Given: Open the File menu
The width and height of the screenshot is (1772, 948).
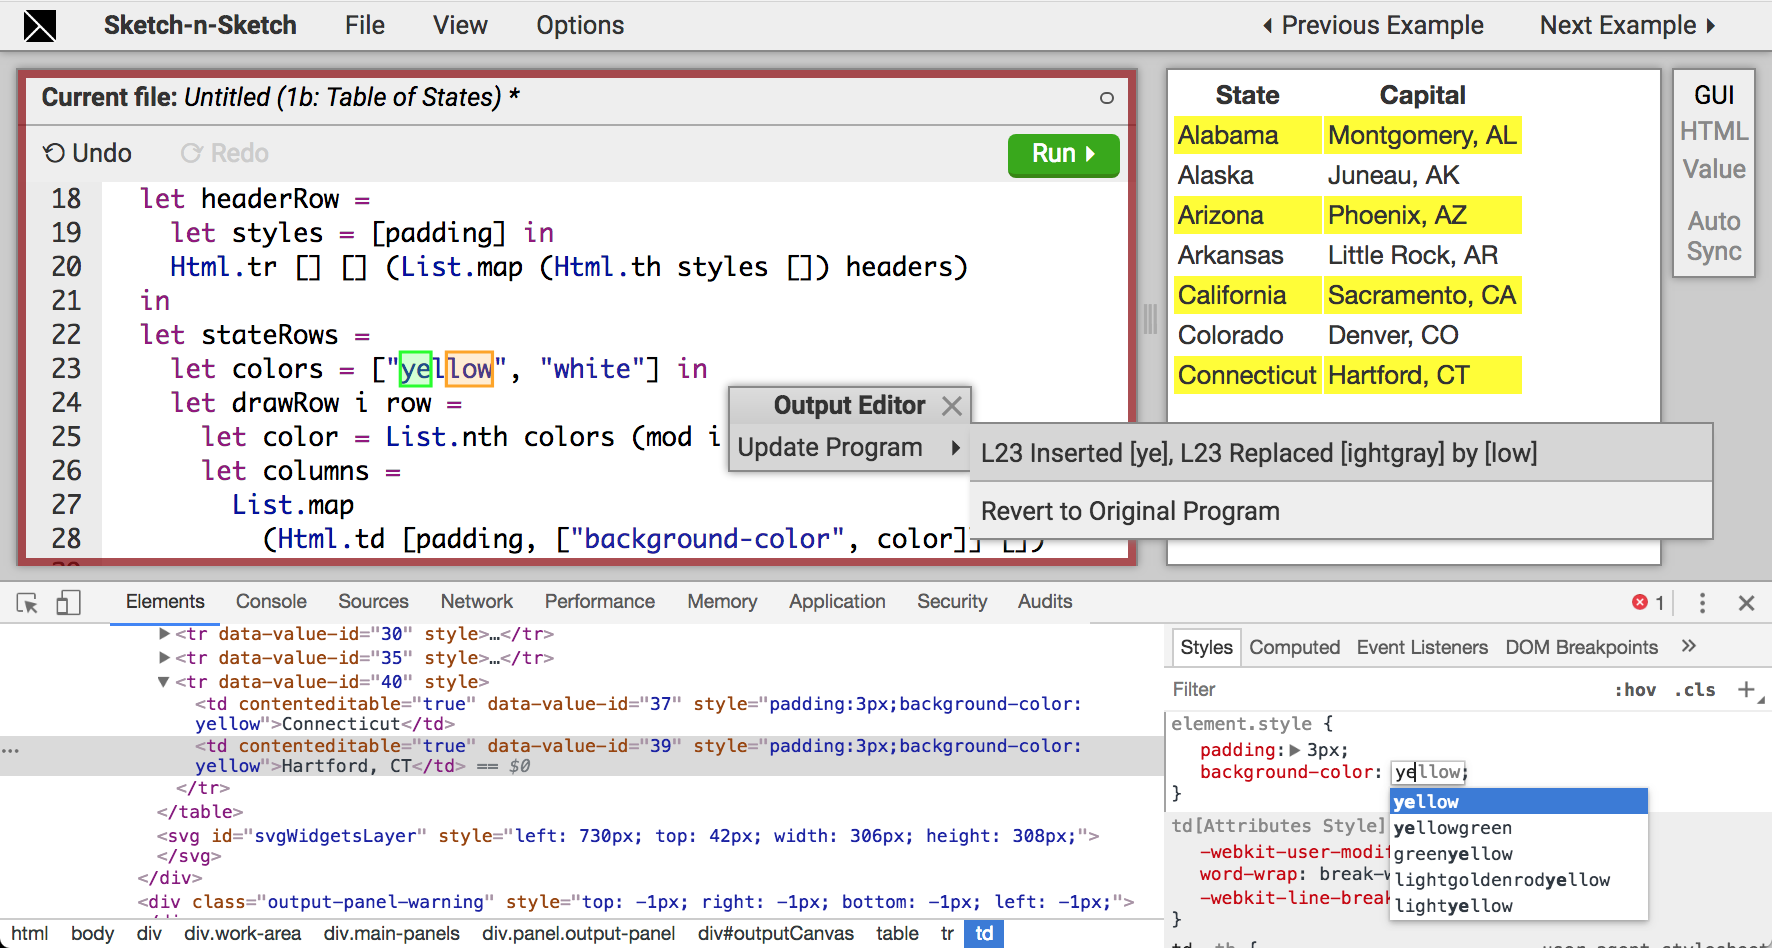Looking at the screenshot, I should [x=364, y=25].
